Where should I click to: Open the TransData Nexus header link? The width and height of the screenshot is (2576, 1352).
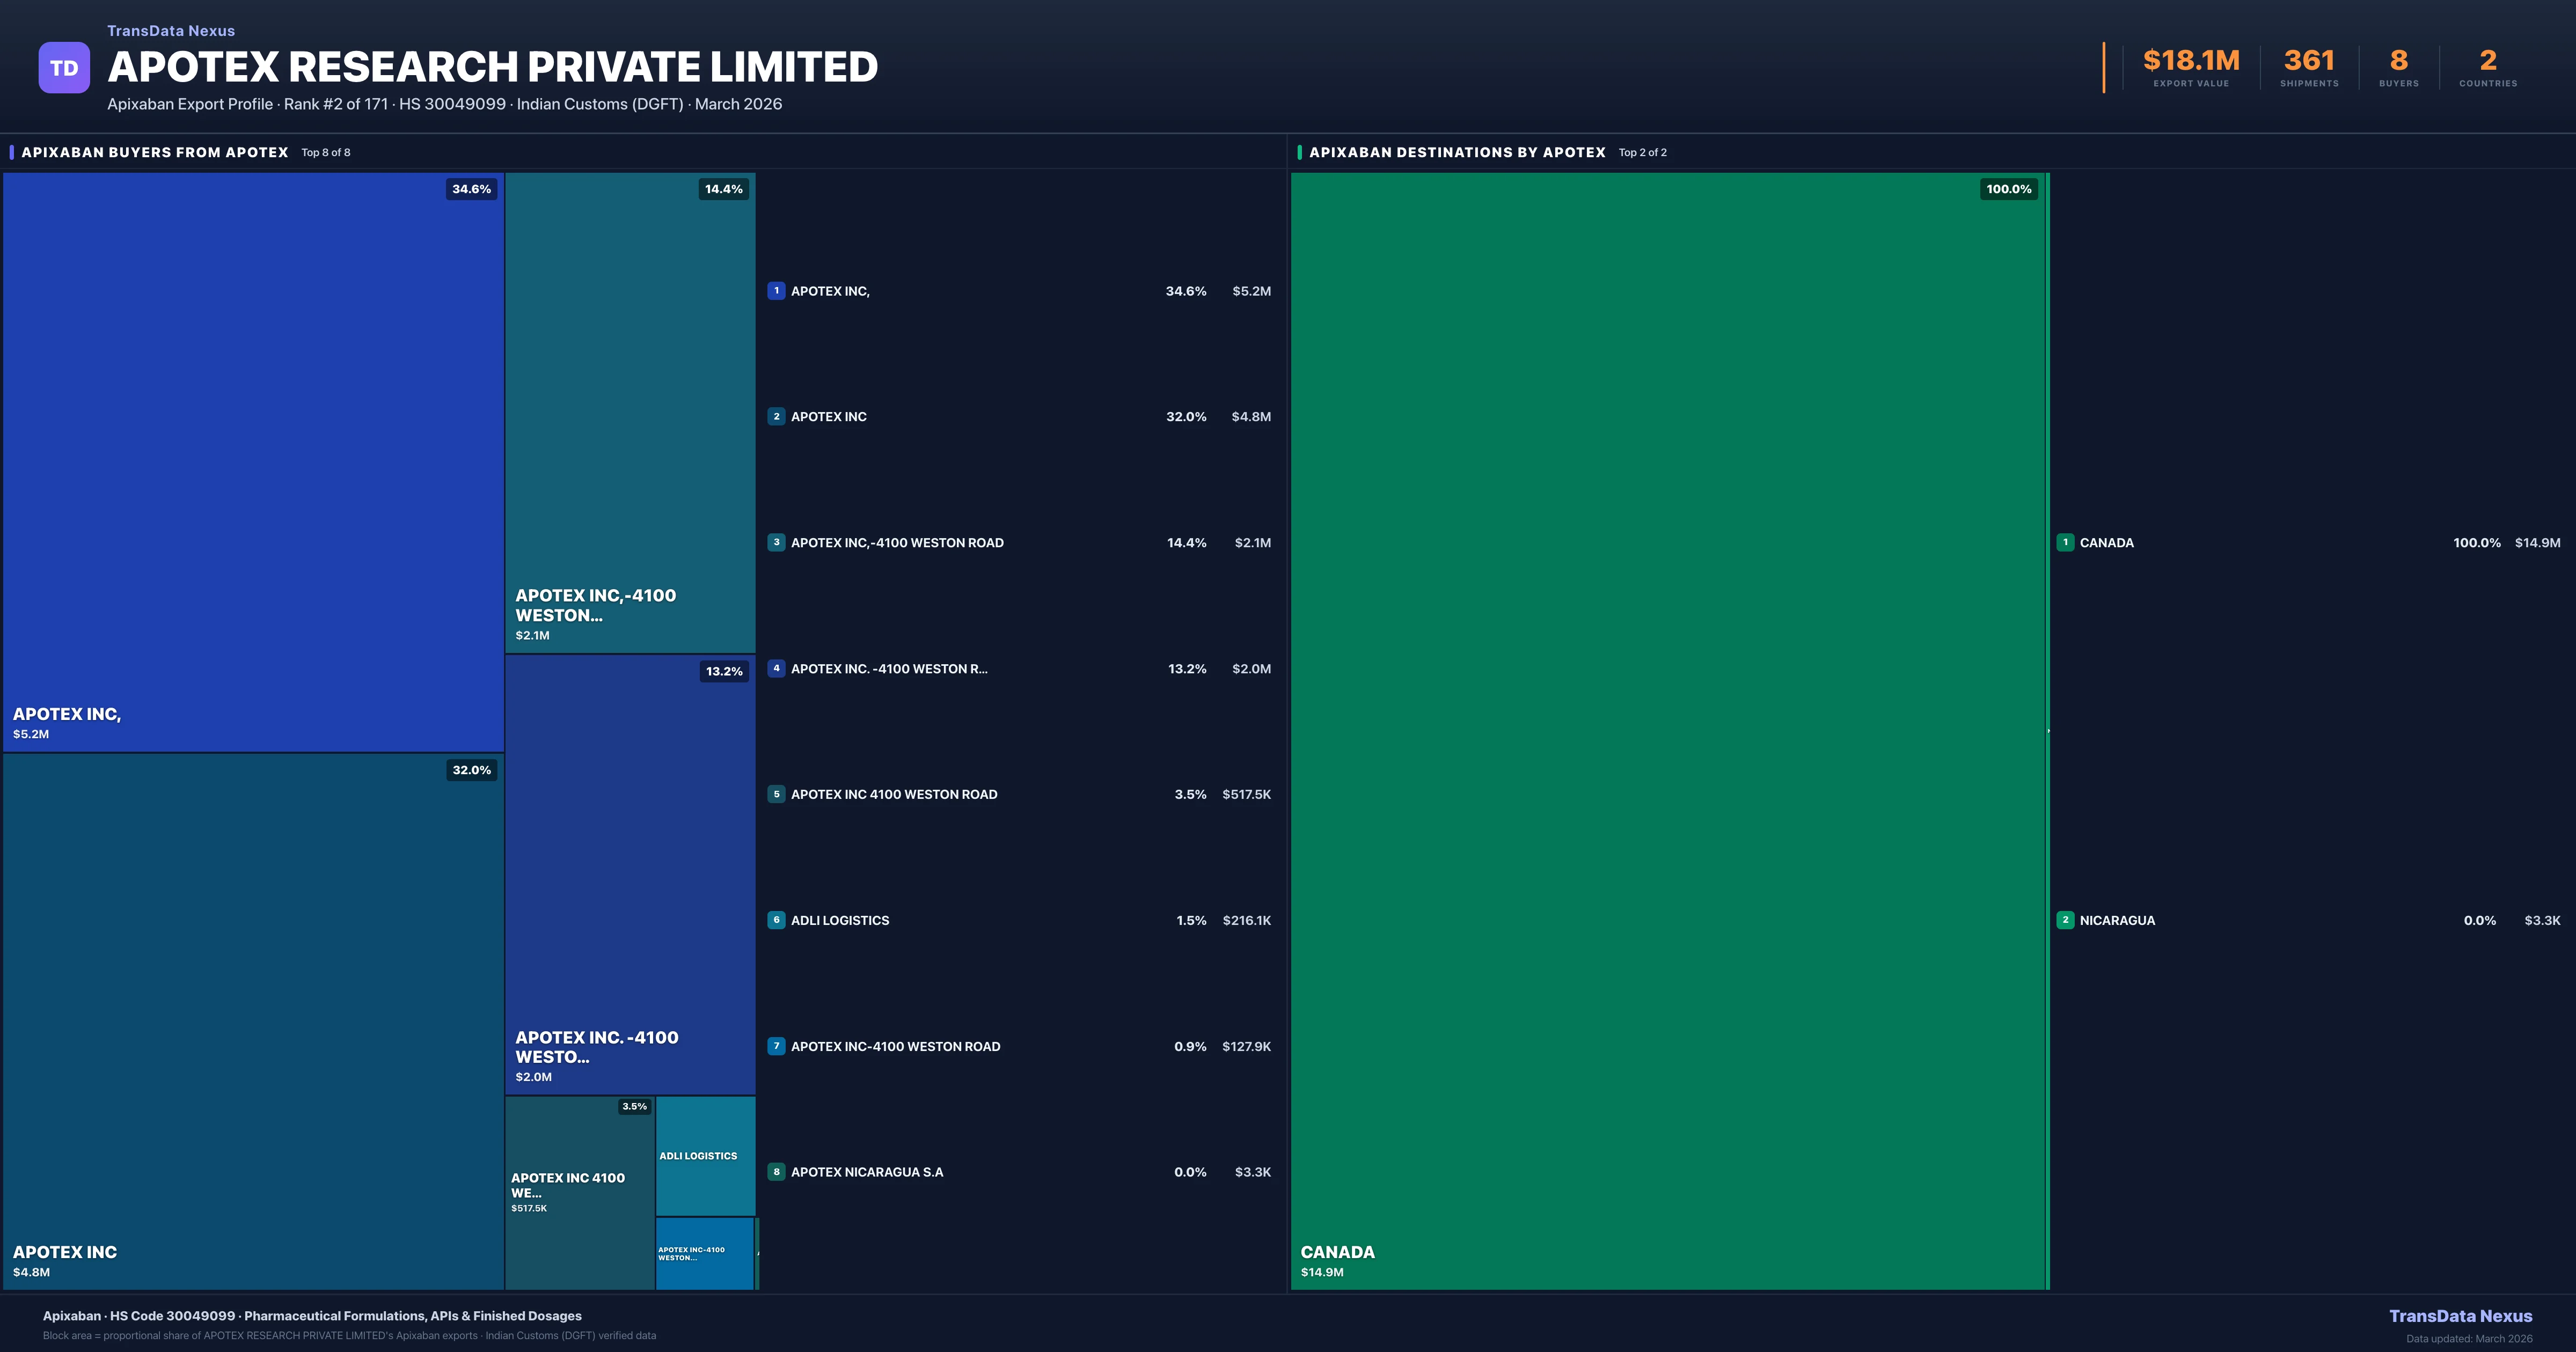pyautogui.click(x=170, y=30)
